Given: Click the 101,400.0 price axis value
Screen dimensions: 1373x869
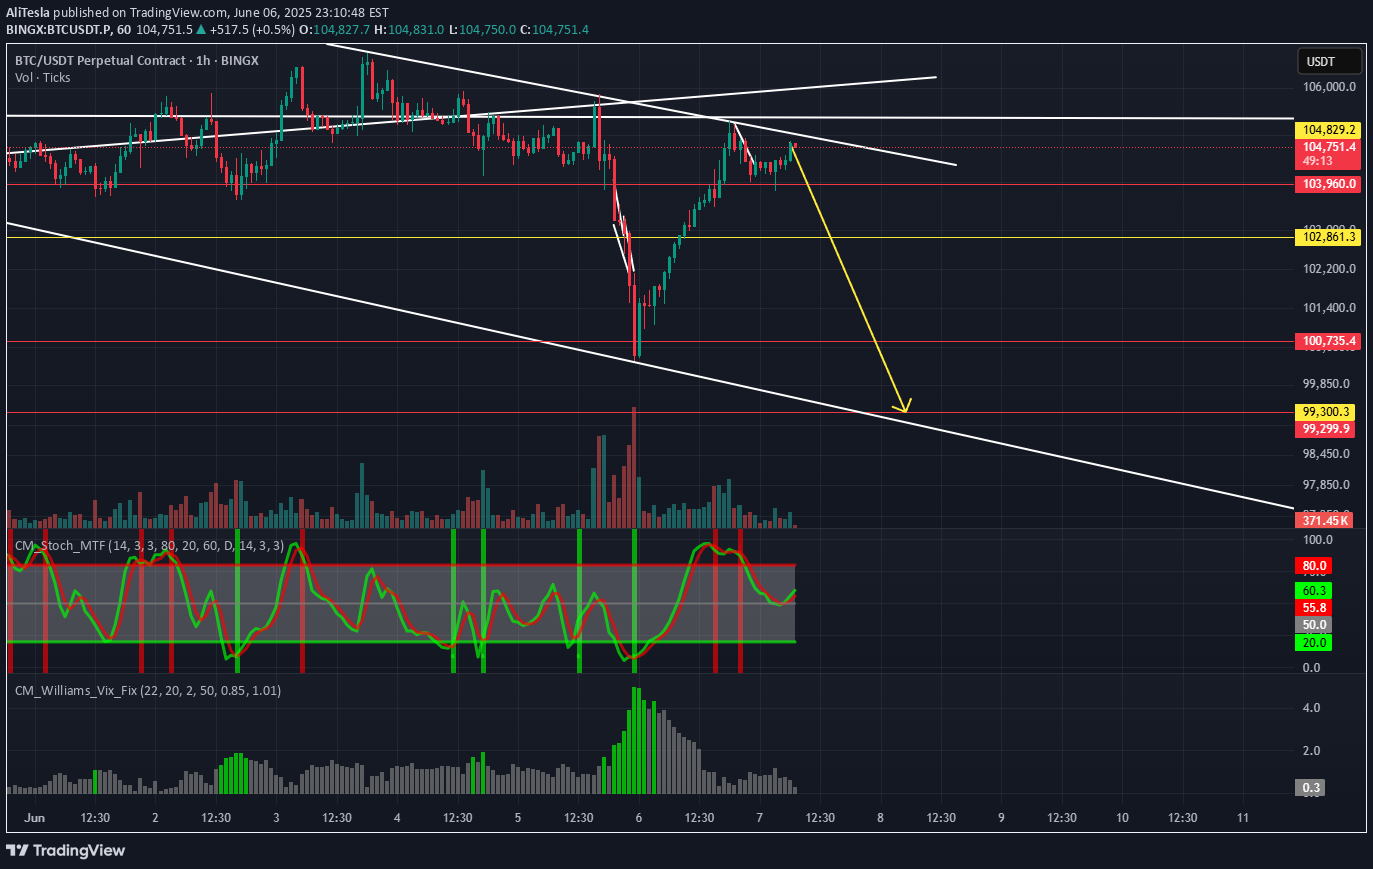Looking at the screenshot, I should click(1329, 308).
